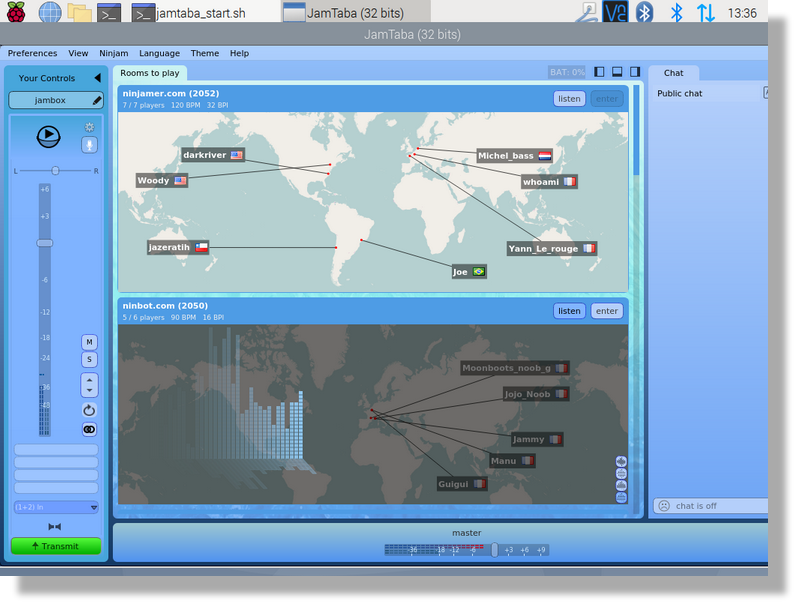Toggle the microphone input button
This screenshot has width=795, height=603.
[89, 145]
